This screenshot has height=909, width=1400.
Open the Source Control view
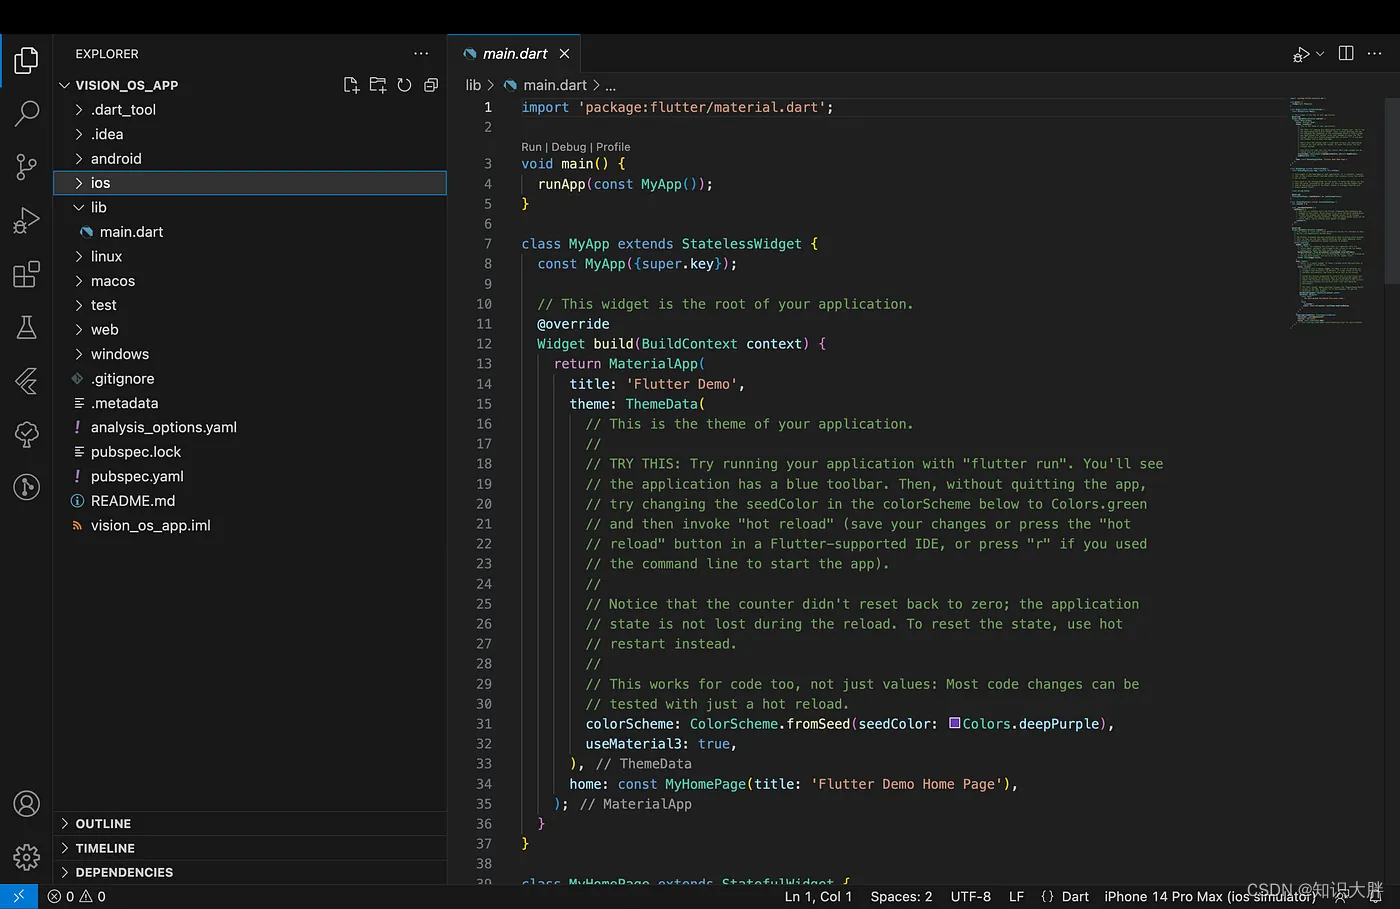pyautogui.click(x=26, y=167)
